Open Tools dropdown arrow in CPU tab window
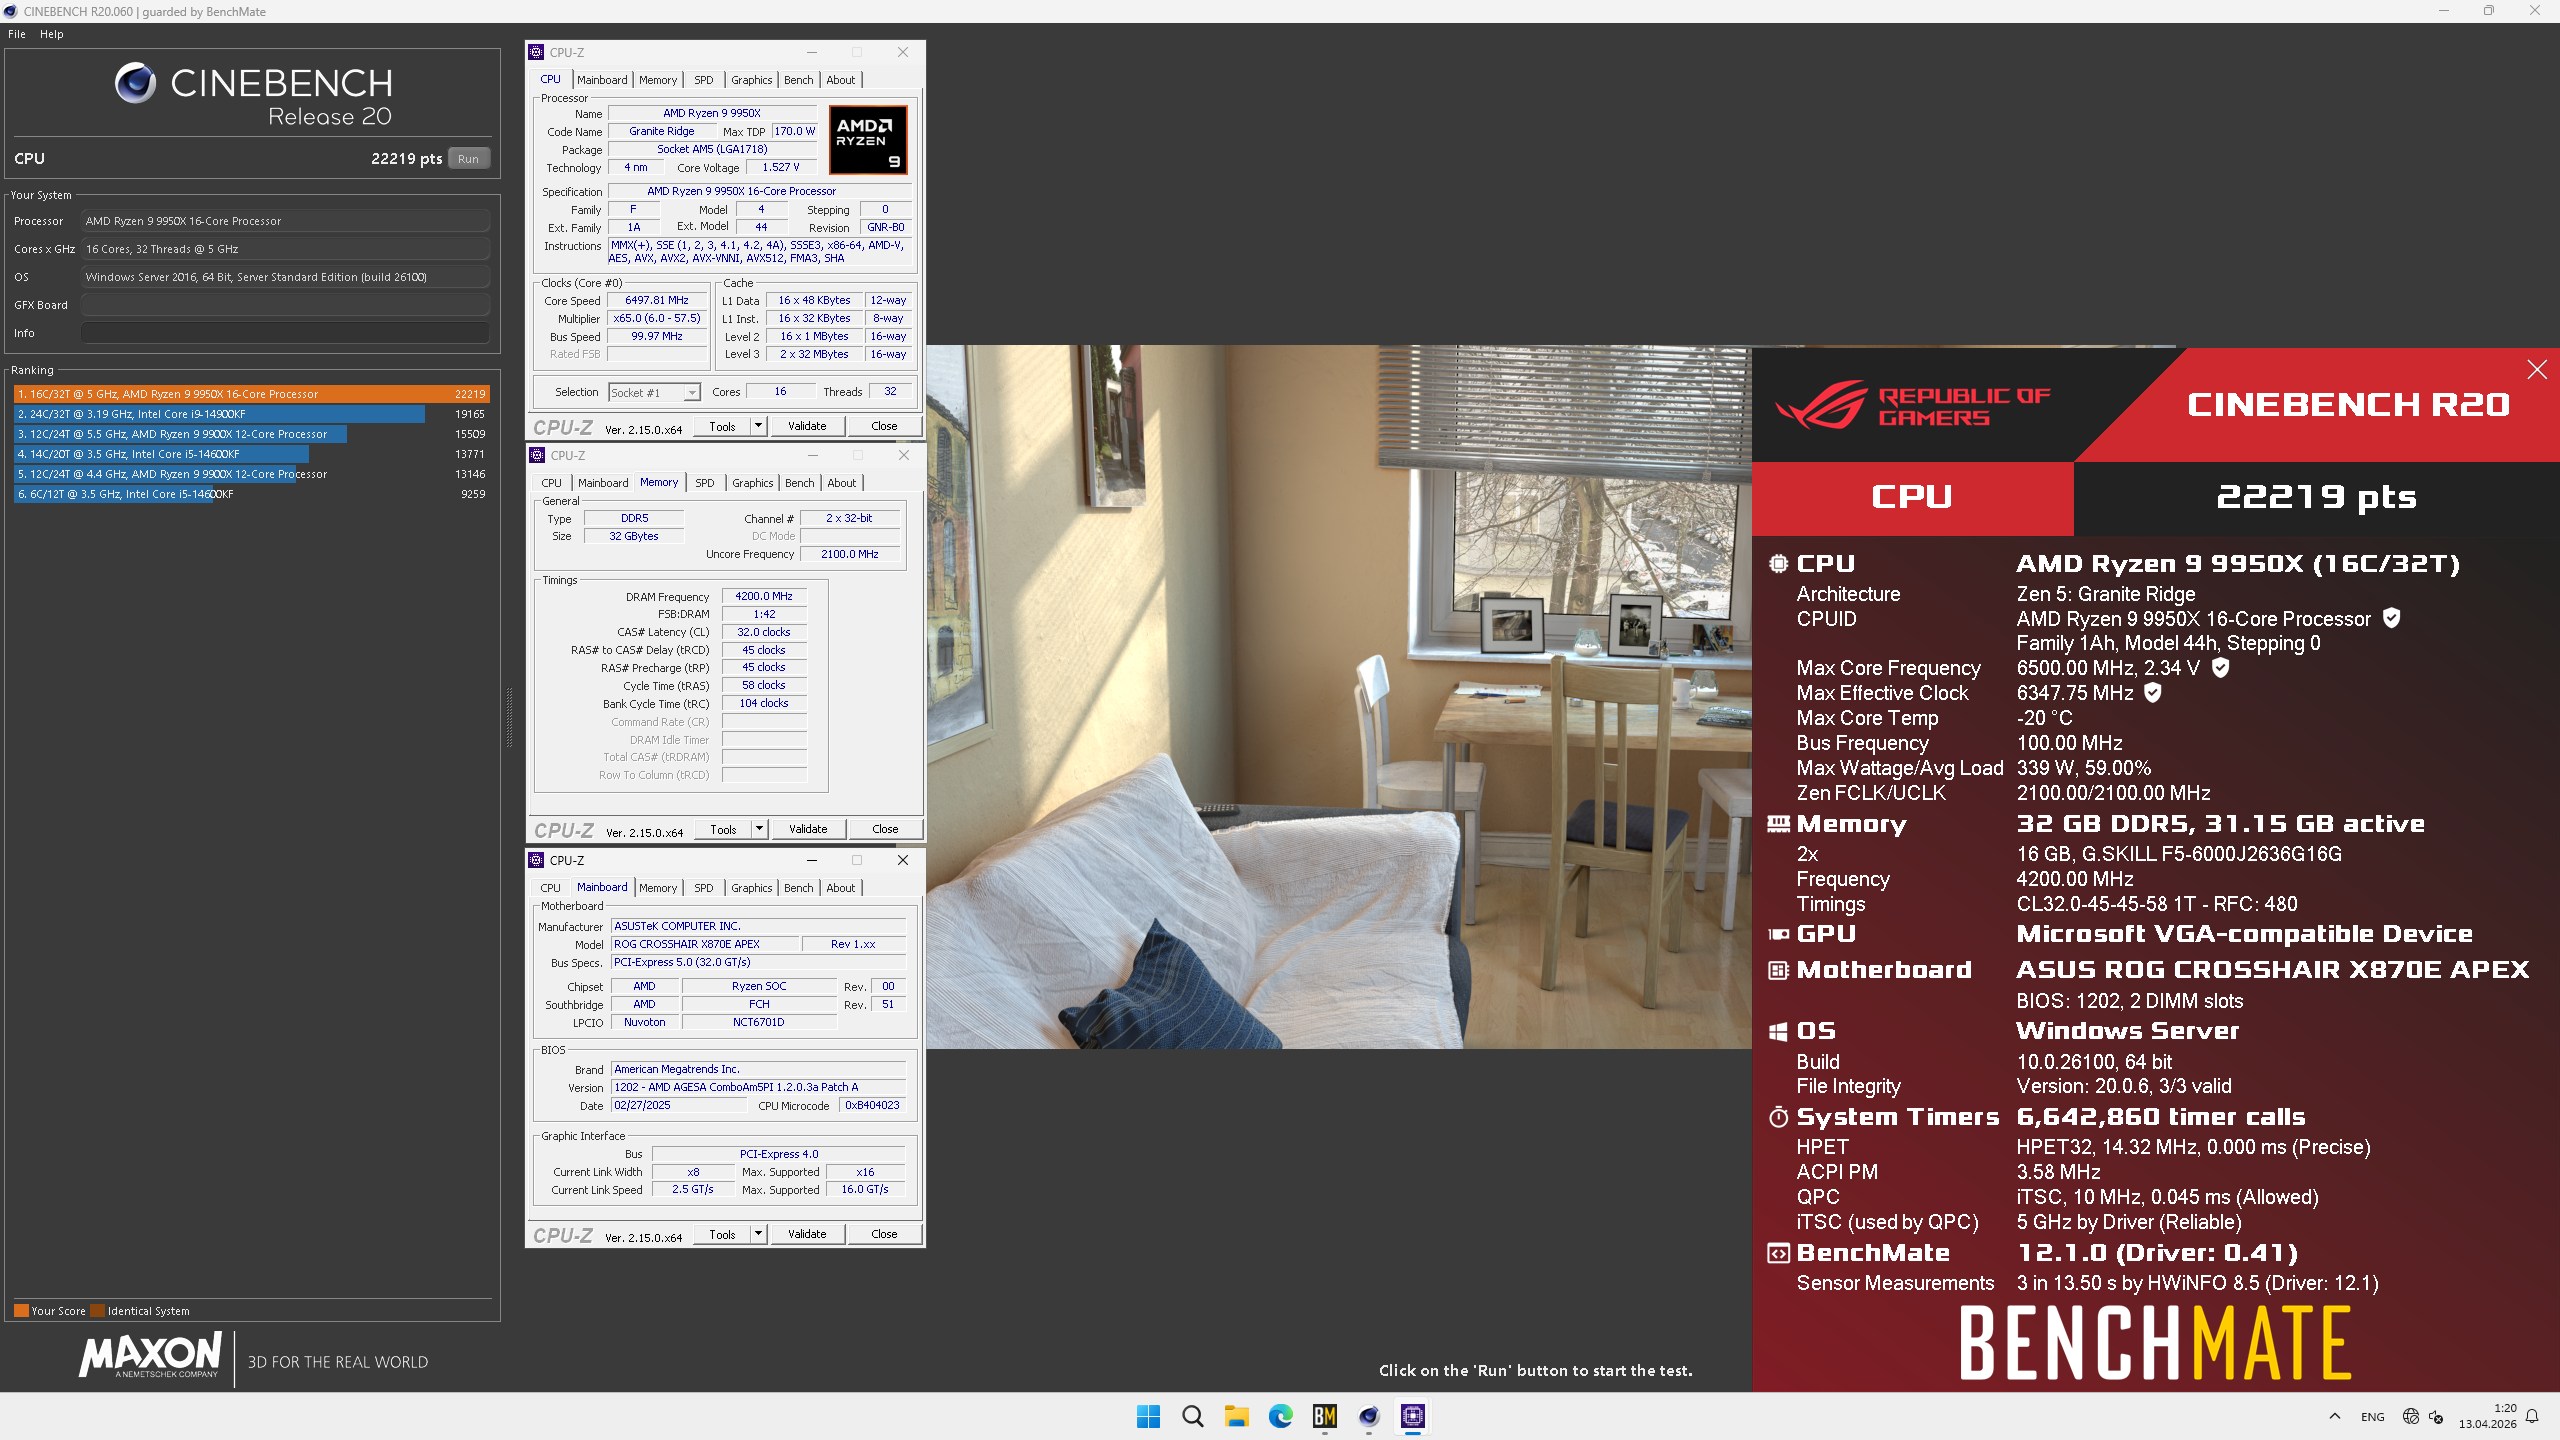The height and width of the screenshot is (1440, 2560). [x=758, y=426]
